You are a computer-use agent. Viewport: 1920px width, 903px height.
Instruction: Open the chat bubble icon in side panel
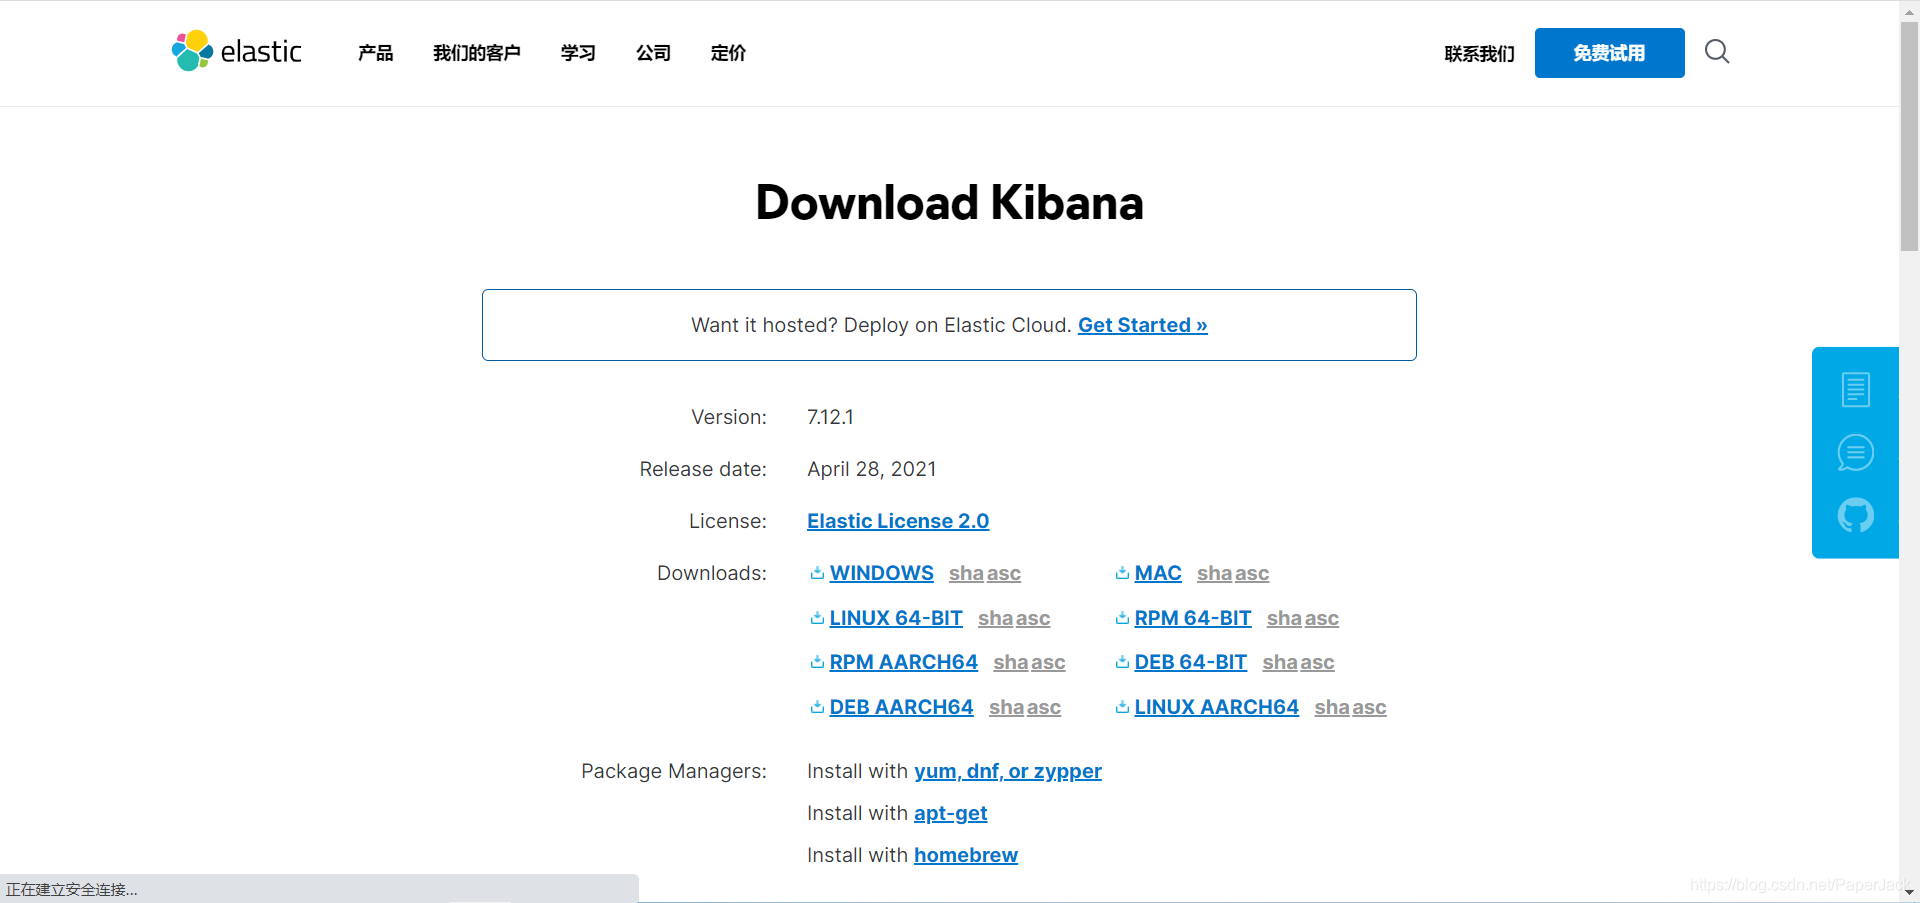[x=1856, y=453]
